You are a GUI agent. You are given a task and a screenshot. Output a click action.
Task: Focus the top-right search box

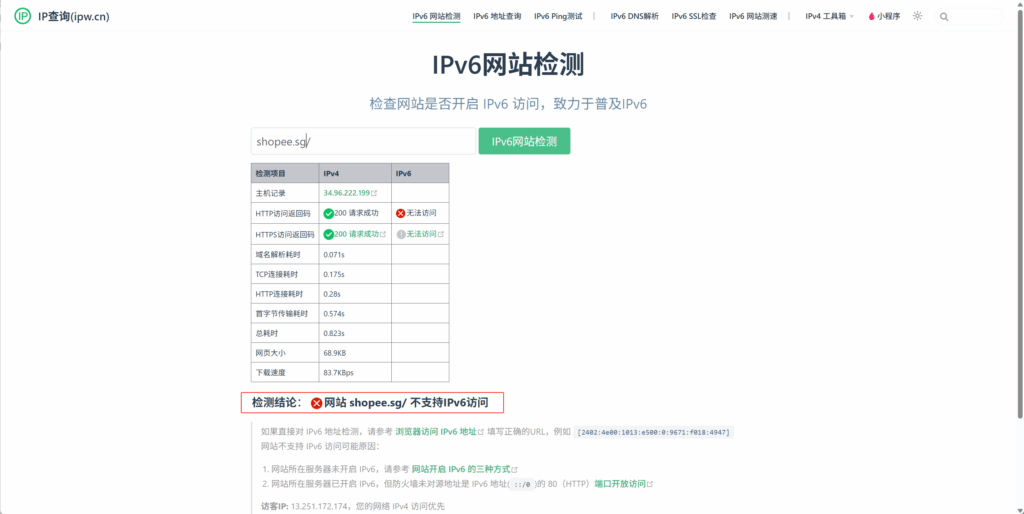point(968,17)
